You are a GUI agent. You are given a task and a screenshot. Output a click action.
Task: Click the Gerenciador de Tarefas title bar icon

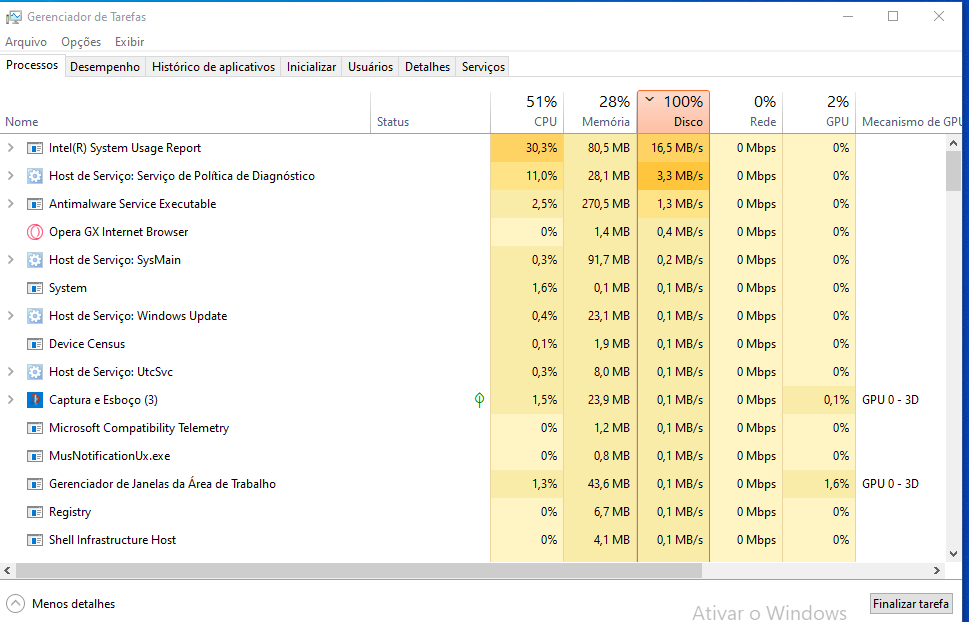tap(13, 17)
